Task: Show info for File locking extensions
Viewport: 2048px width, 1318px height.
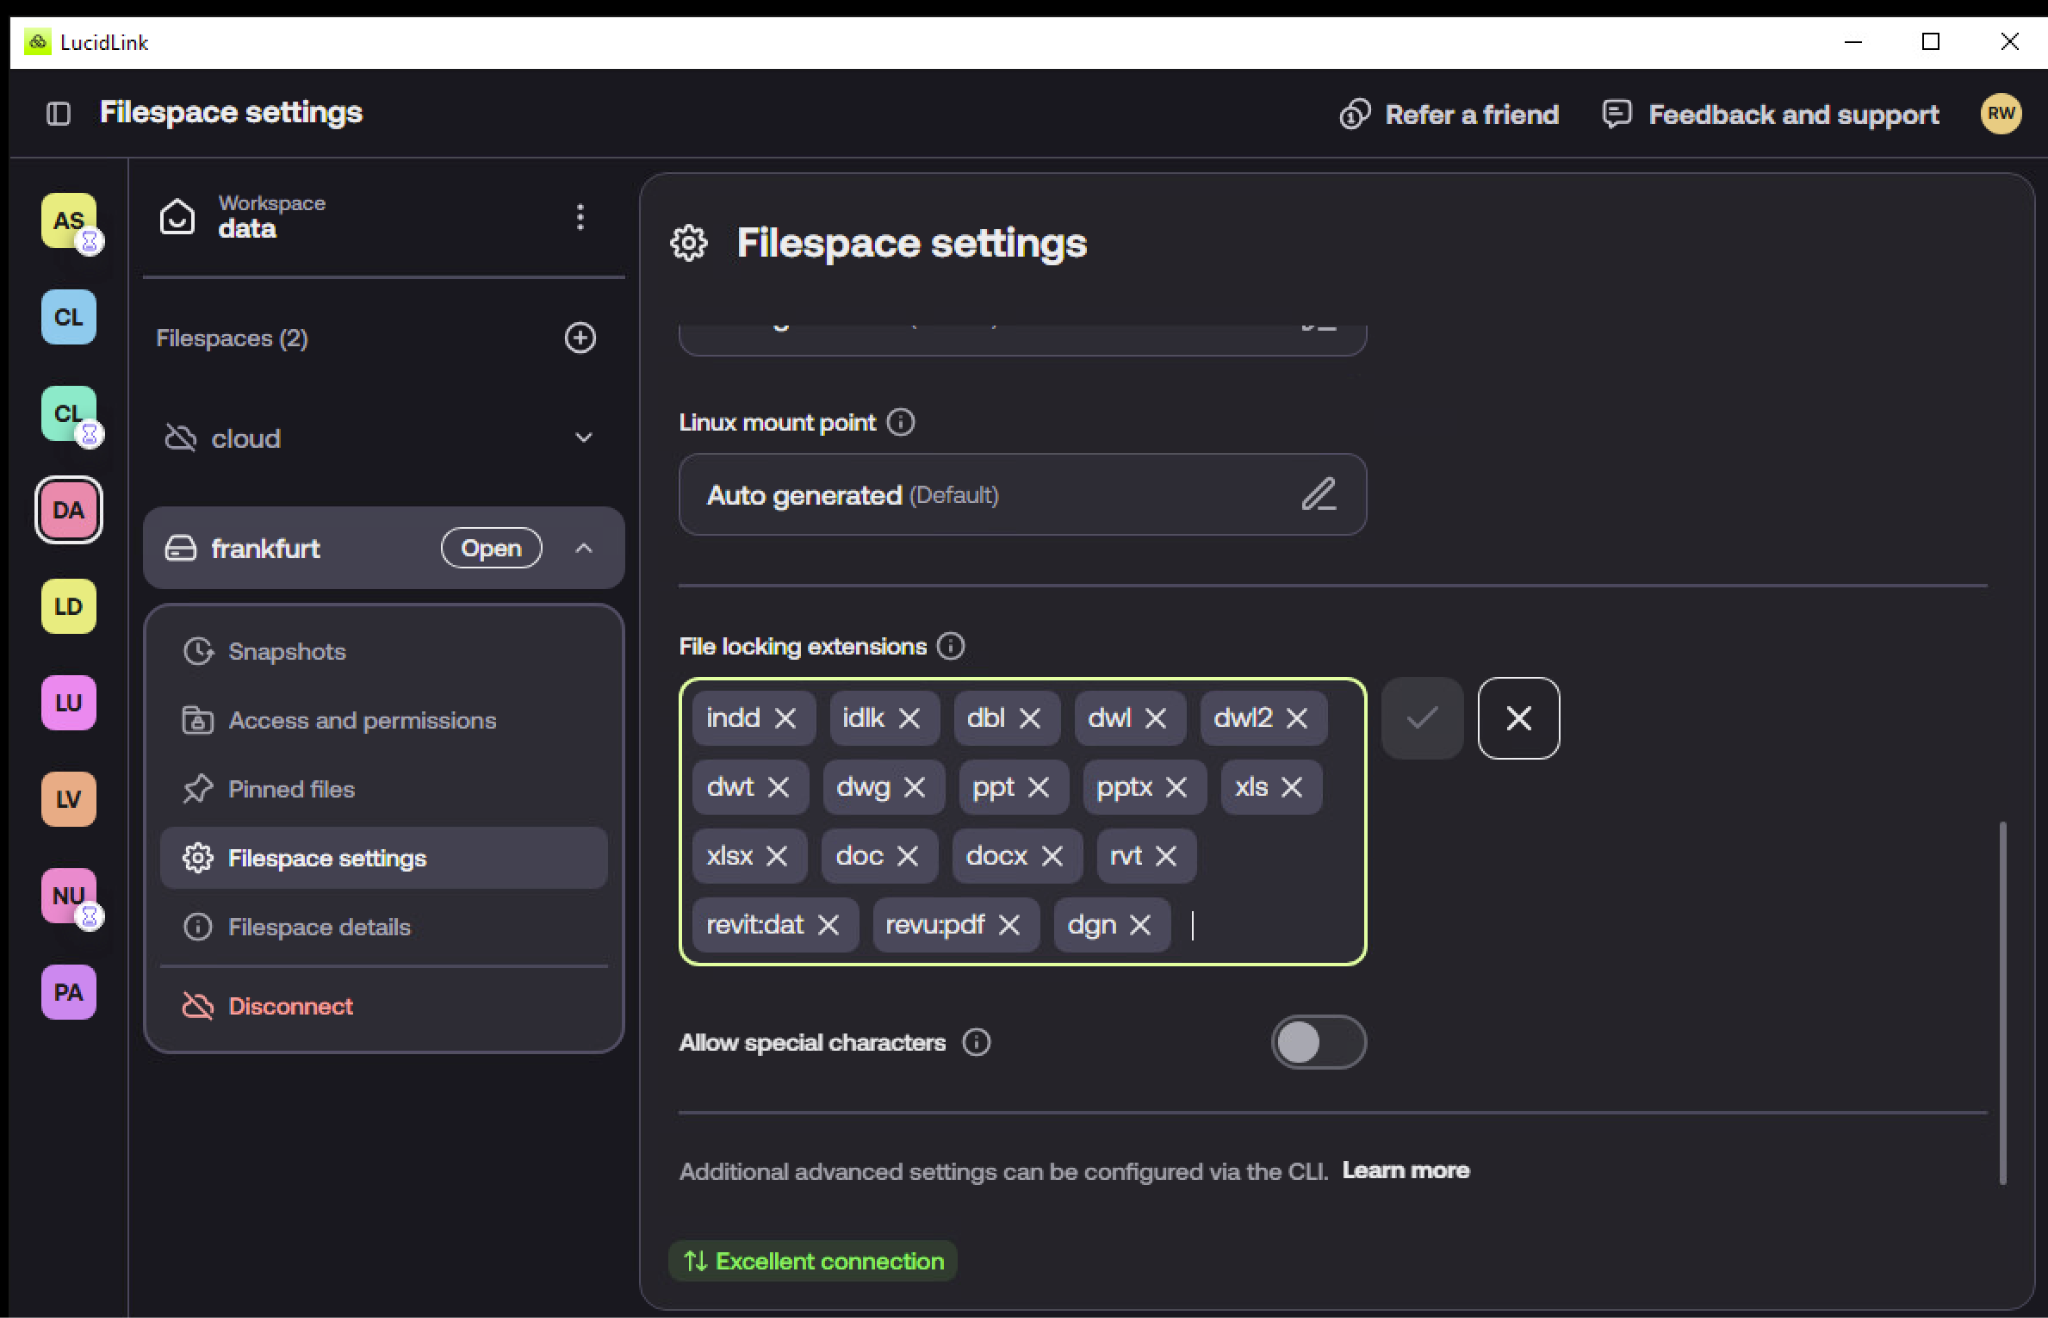Action: pyautogui.click(x=951, y=646)
